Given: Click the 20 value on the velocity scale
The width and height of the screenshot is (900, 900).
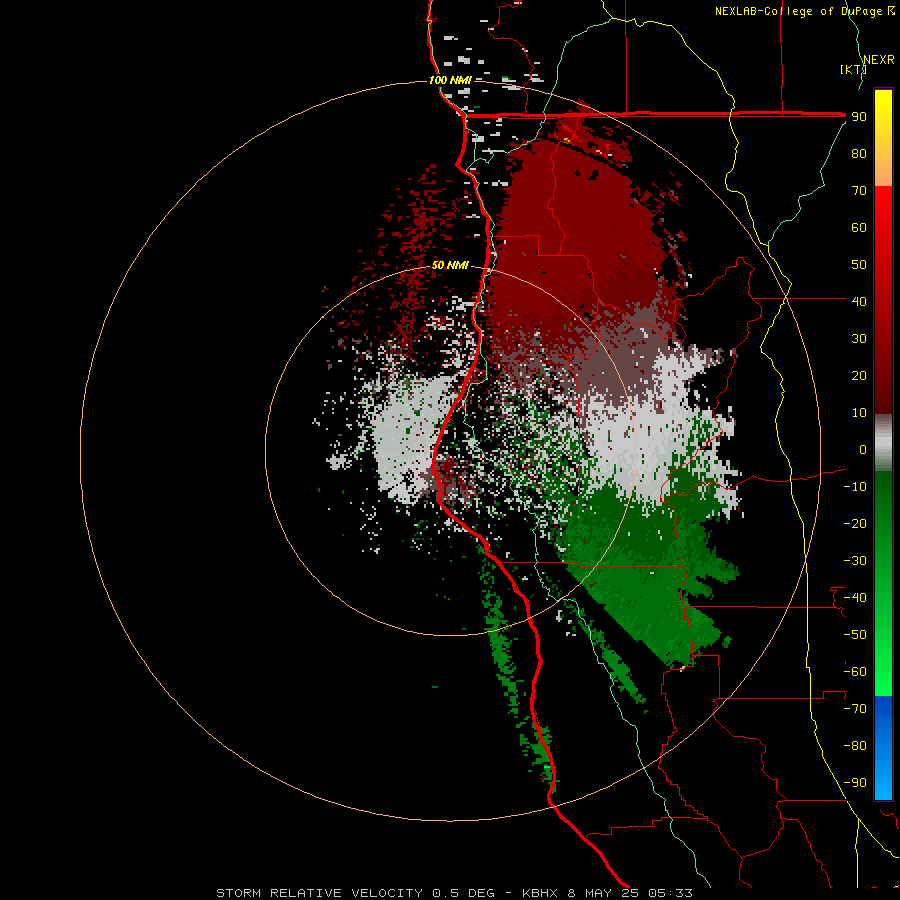Looking at the screenshot, I should pyautogui.click(x=859, y=376).
